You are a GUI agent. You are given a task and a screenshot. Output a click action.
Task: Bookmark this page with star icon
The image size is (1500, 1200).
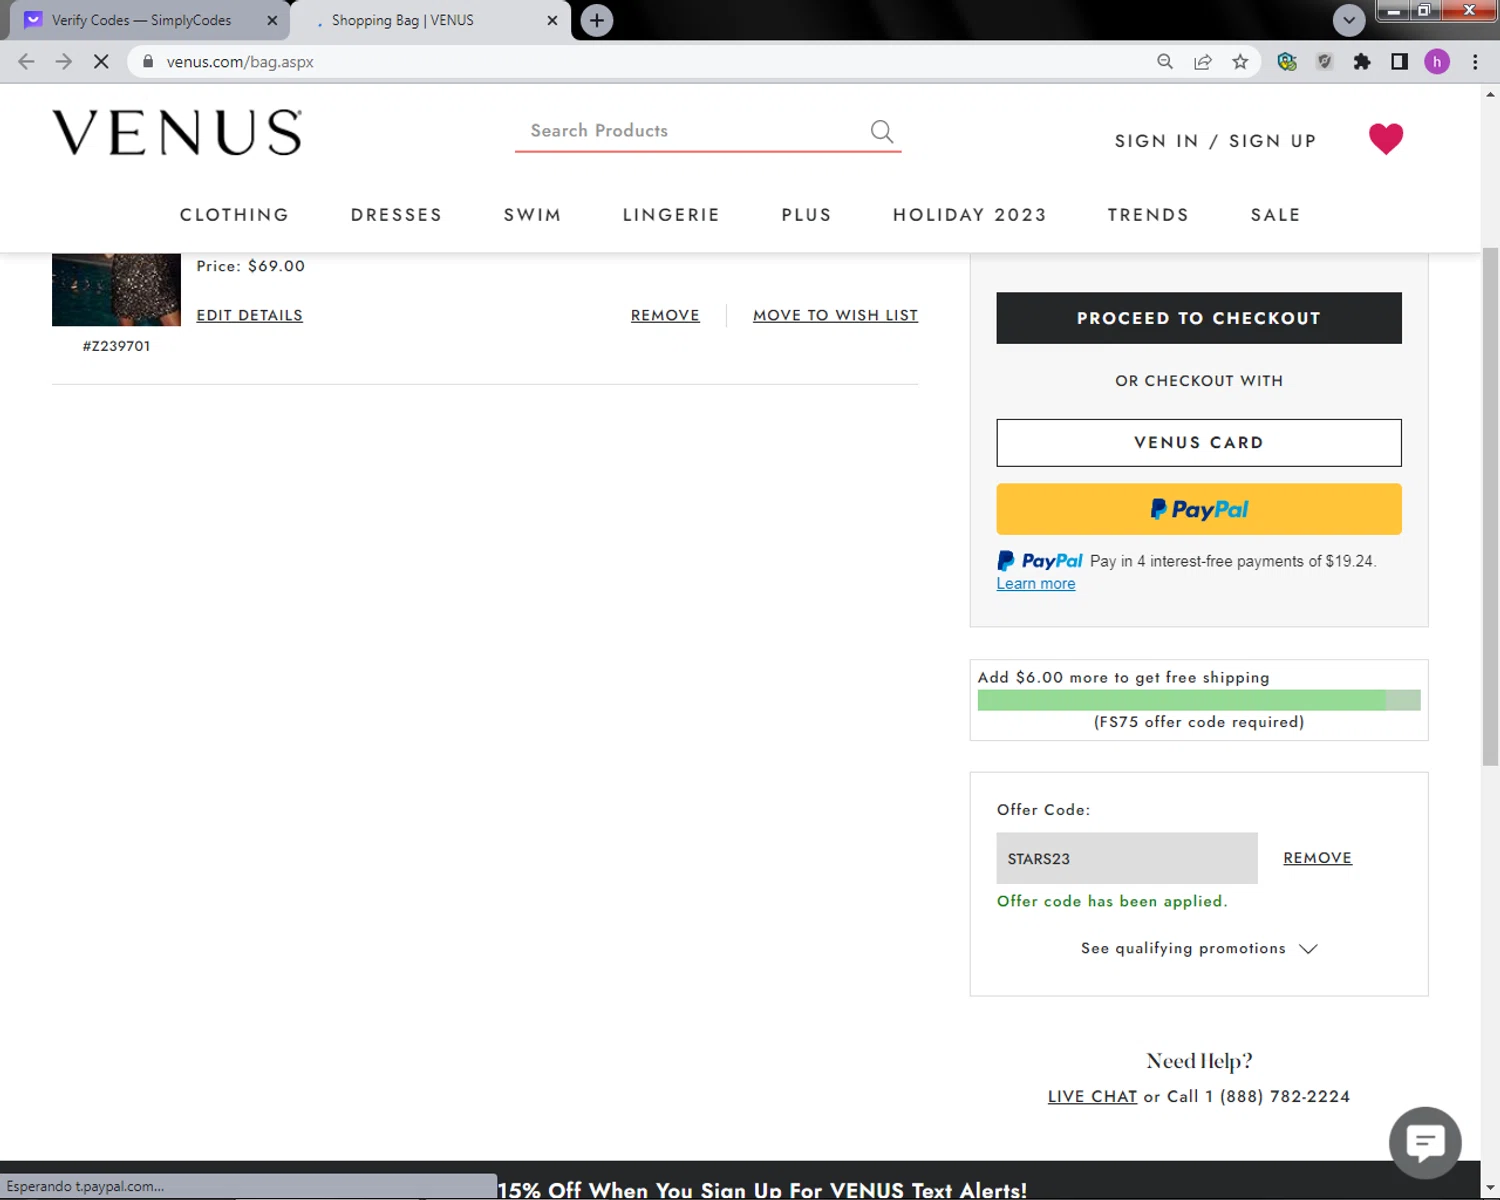1240,62
